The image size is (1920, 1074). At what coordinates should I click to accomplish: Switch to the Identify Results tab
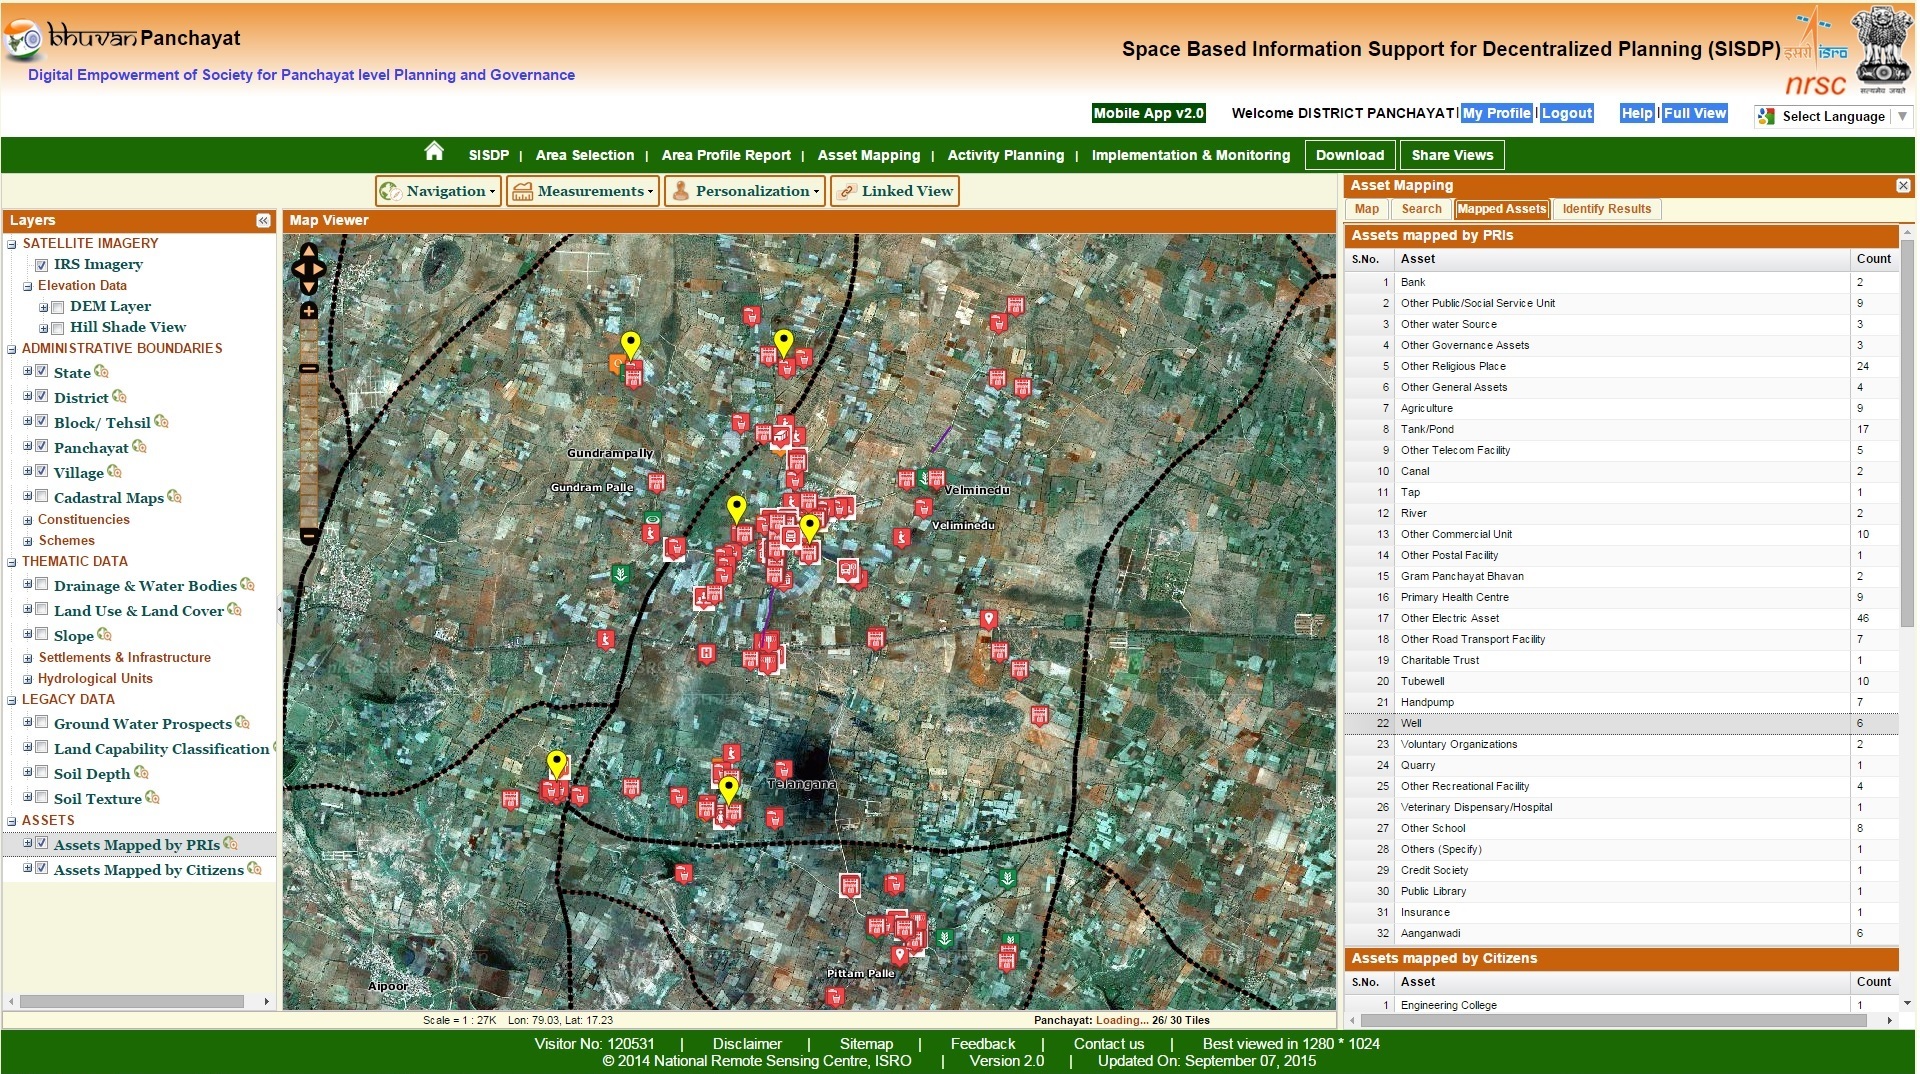(x=1606, y=209)
